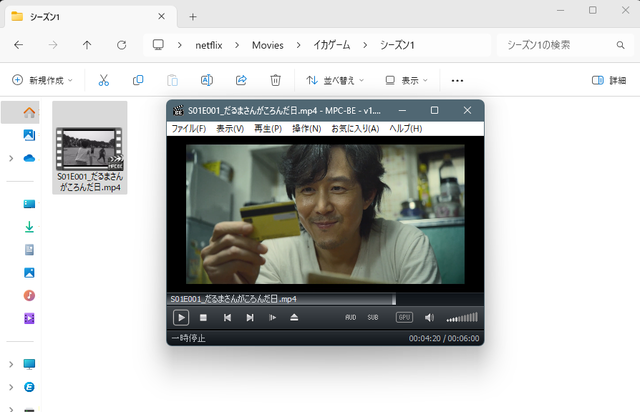This screenshot has width=640, height=412.
Task: Click the search magnifier icon
Action: point(620,45)
